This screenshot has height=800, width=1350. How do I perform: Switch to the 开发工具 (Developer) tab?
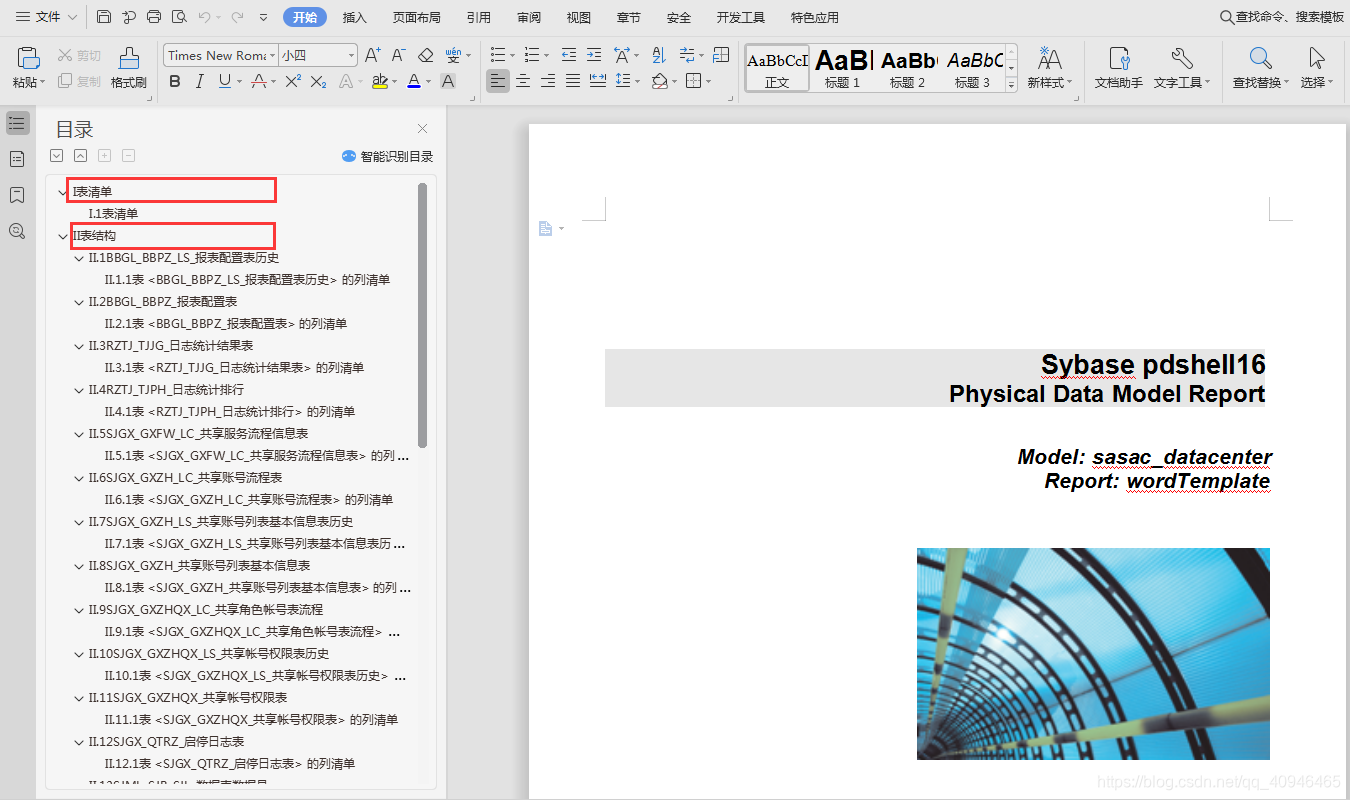pyautogui.click(x=741, y=17)
